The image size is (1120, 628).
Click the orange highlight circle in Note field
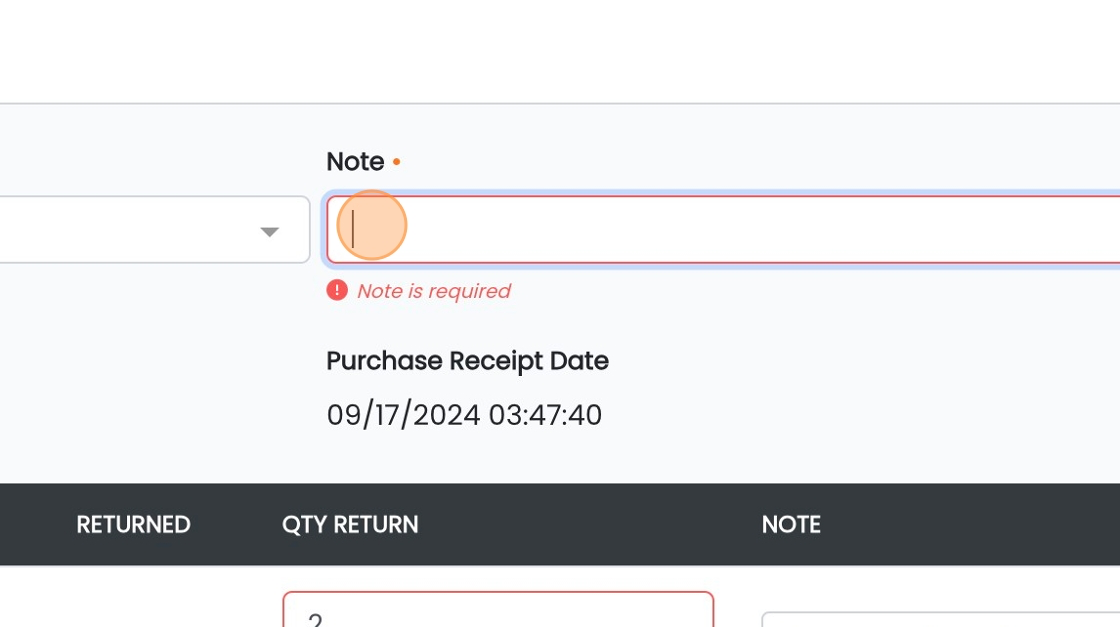click(x=371, y=225)
